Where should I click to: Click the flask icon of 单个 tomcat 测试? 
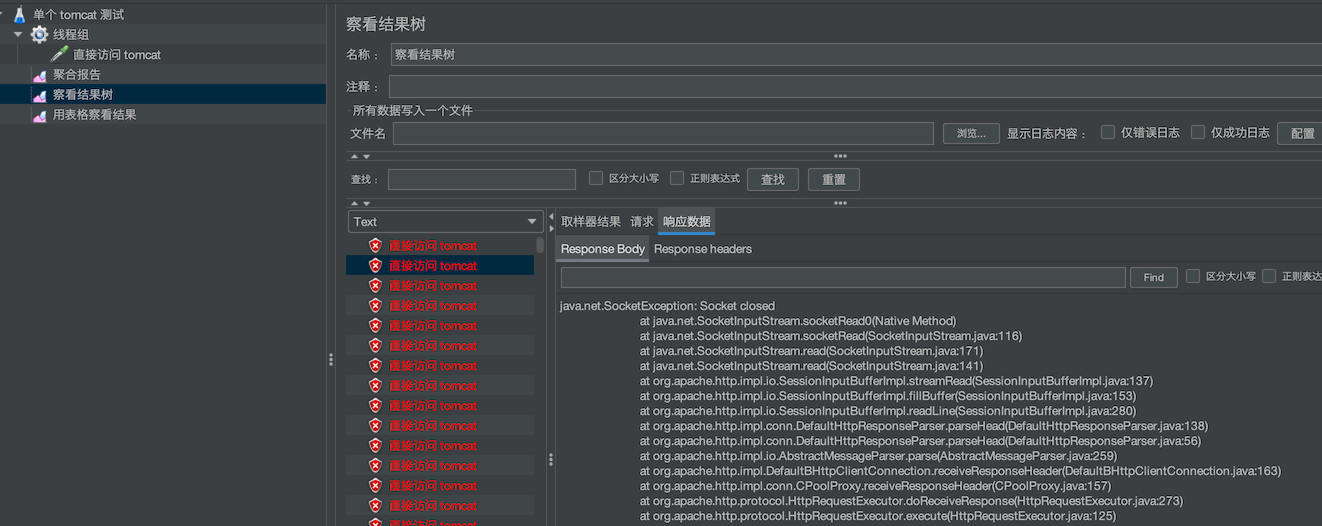pyautogui.click(x=19, y=15)
